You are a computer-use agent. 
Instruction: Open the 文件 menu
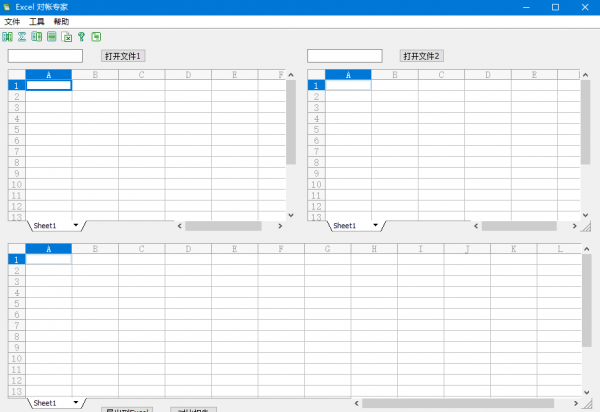(12, 22)
